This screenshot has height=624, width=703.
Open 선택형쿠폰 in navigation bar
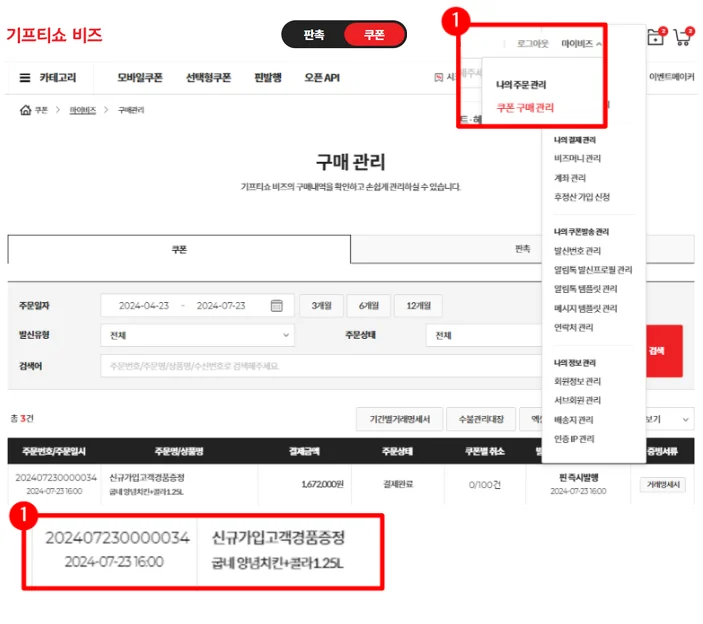(x=208, y=78)
